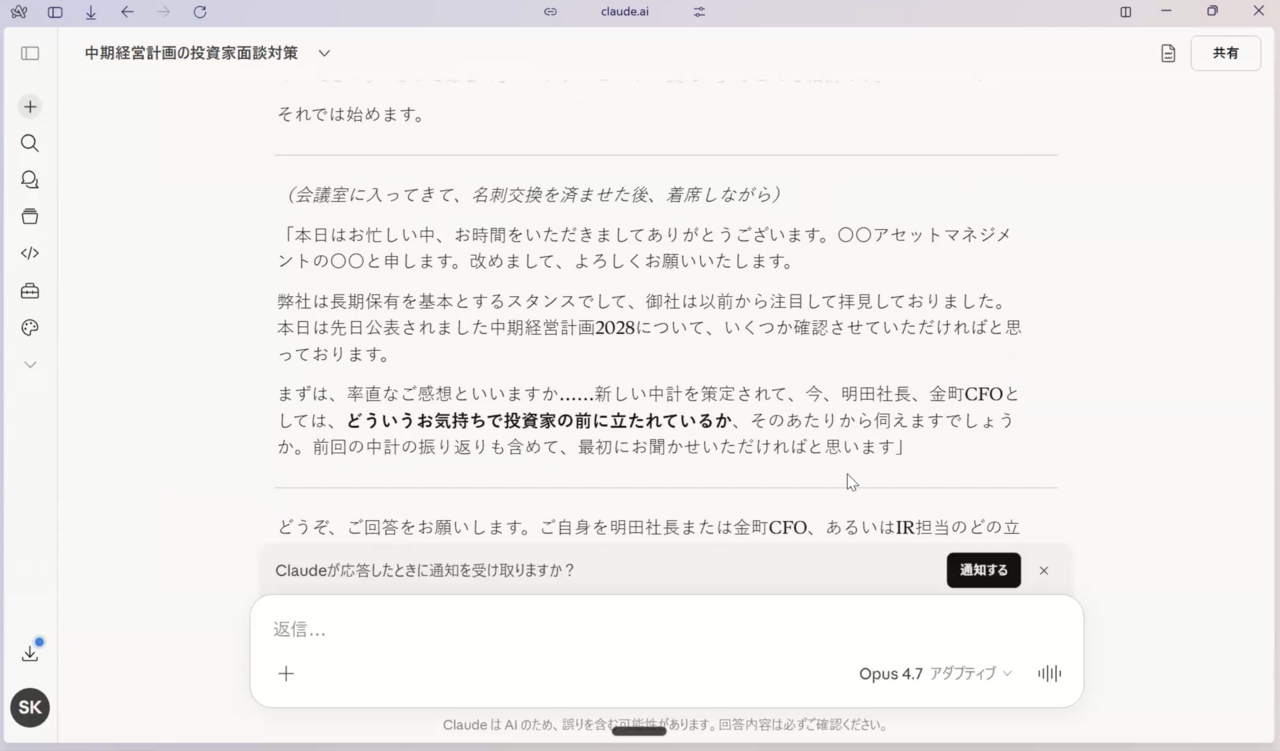Open the download app icon with badge
The width and height of the screenshot is (1280, 751).
pos(30,652)
